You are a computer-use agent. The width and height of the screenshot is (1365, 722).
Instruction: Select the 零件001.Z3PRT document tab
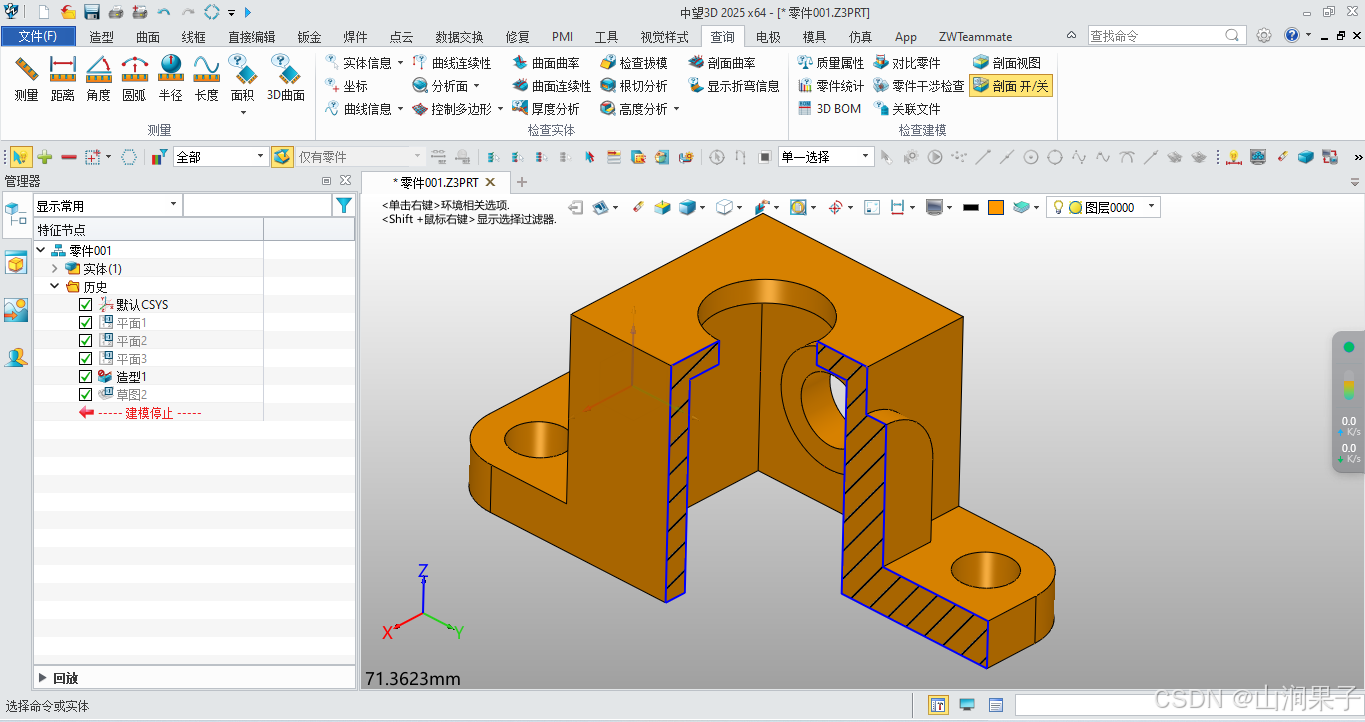pyautogui.click(x=436, y=182)
